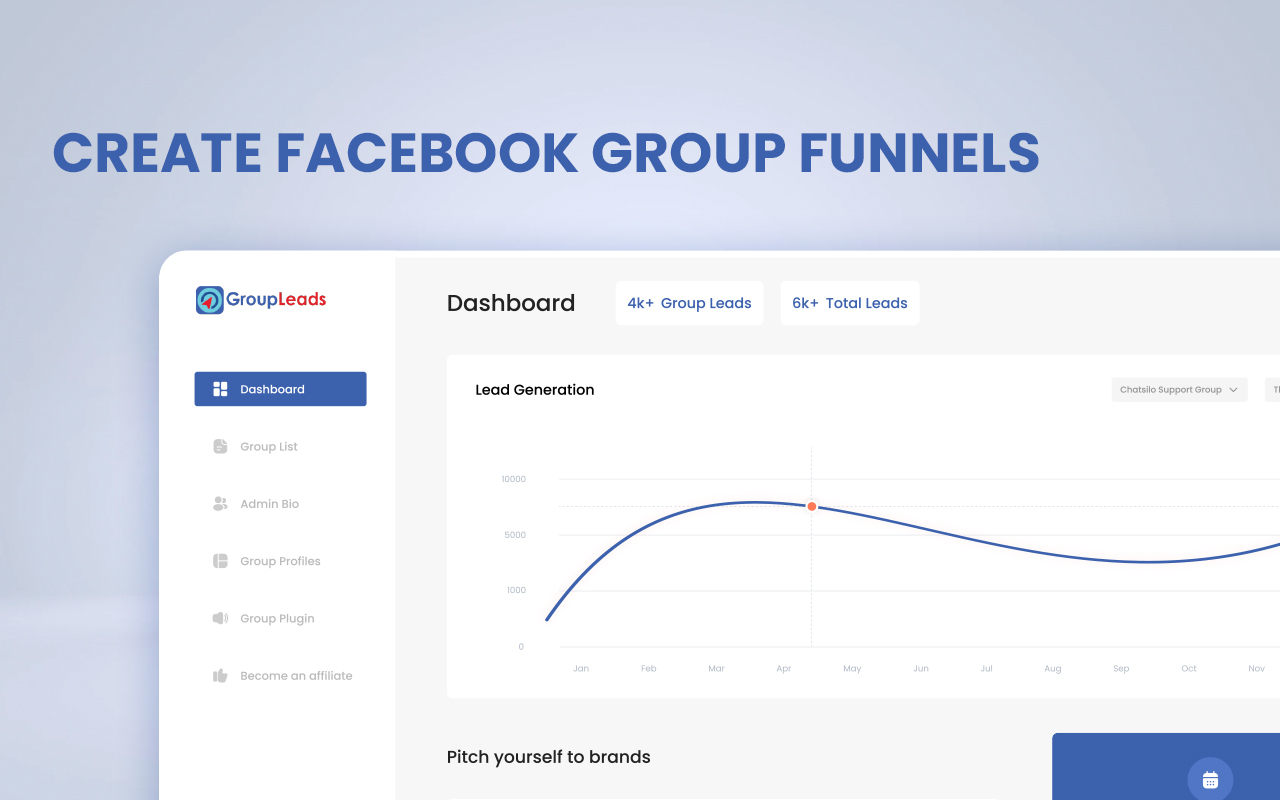Click the Group Plugin megaphone icon
Image resolution: width=1280 pixels, height=800 pixels.
(219, 618)
